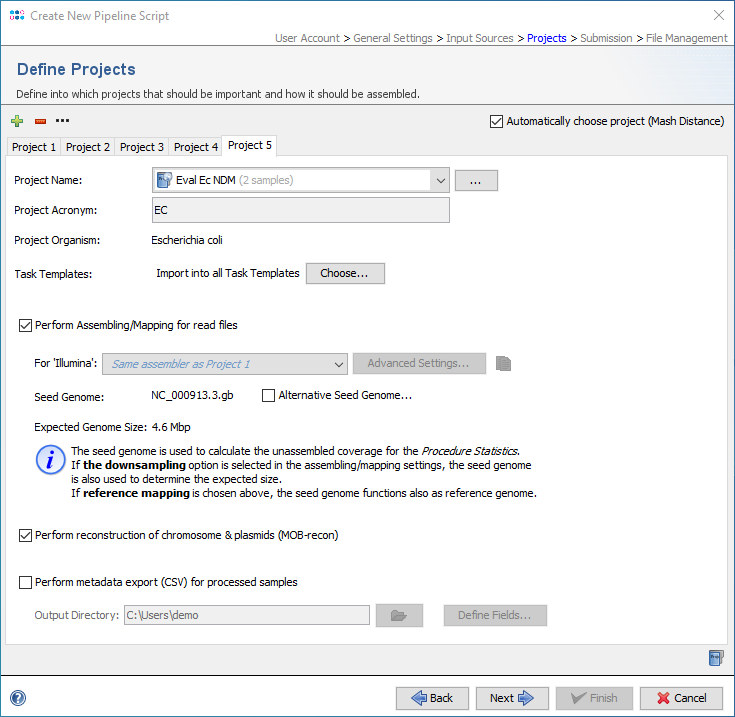Image resolution: width=735 pixels, height=717 pixels.
Task: Check the Alternative Seed Genome option
Action: tap(268, 395)
